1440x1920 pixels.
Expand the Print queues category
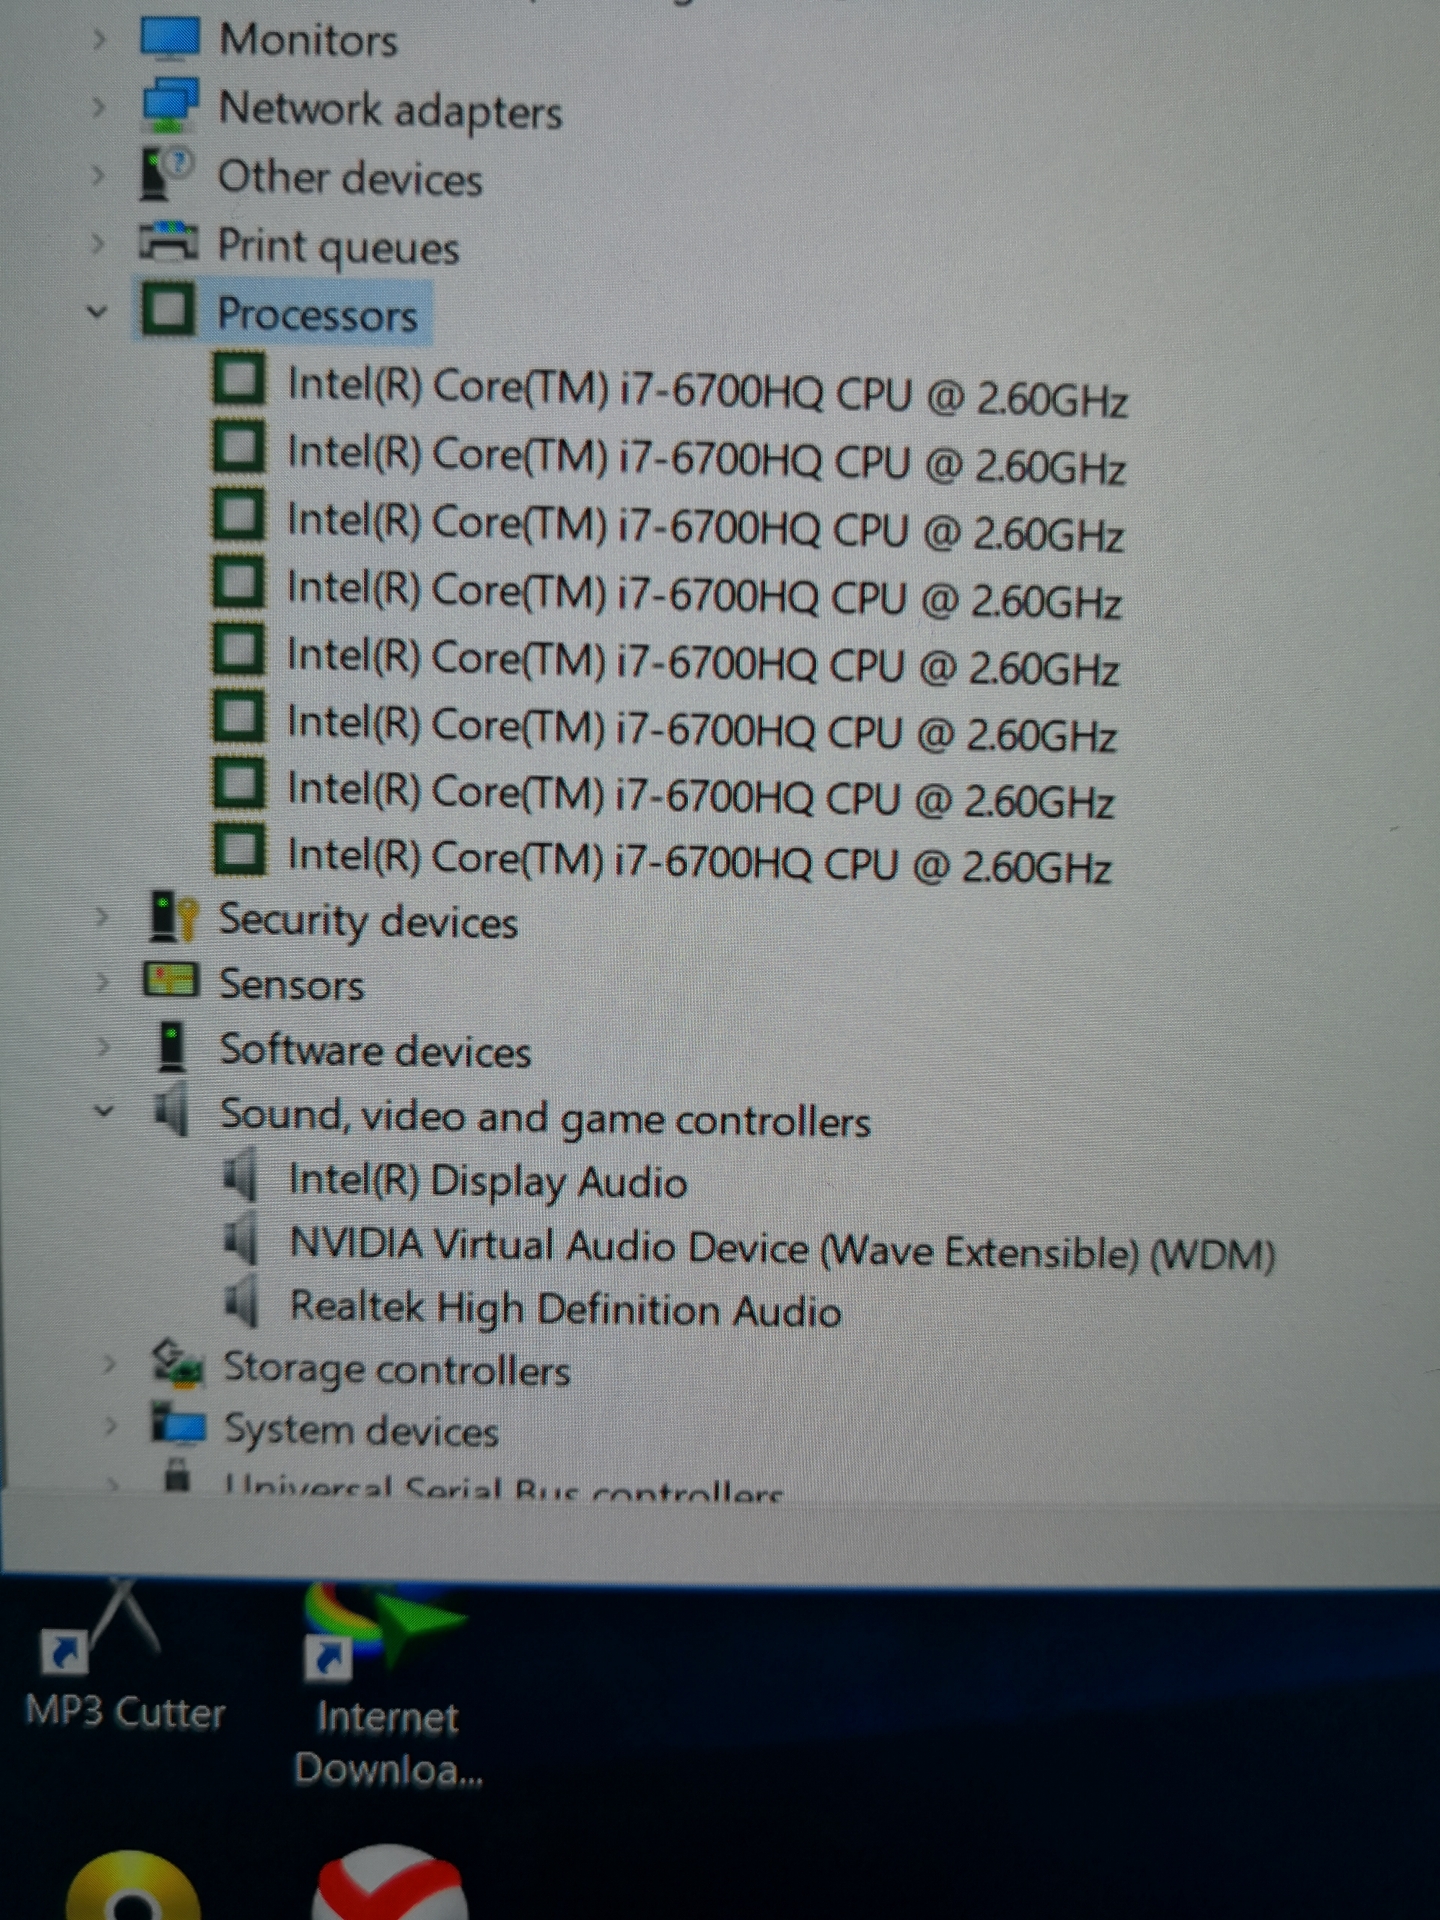98,243
